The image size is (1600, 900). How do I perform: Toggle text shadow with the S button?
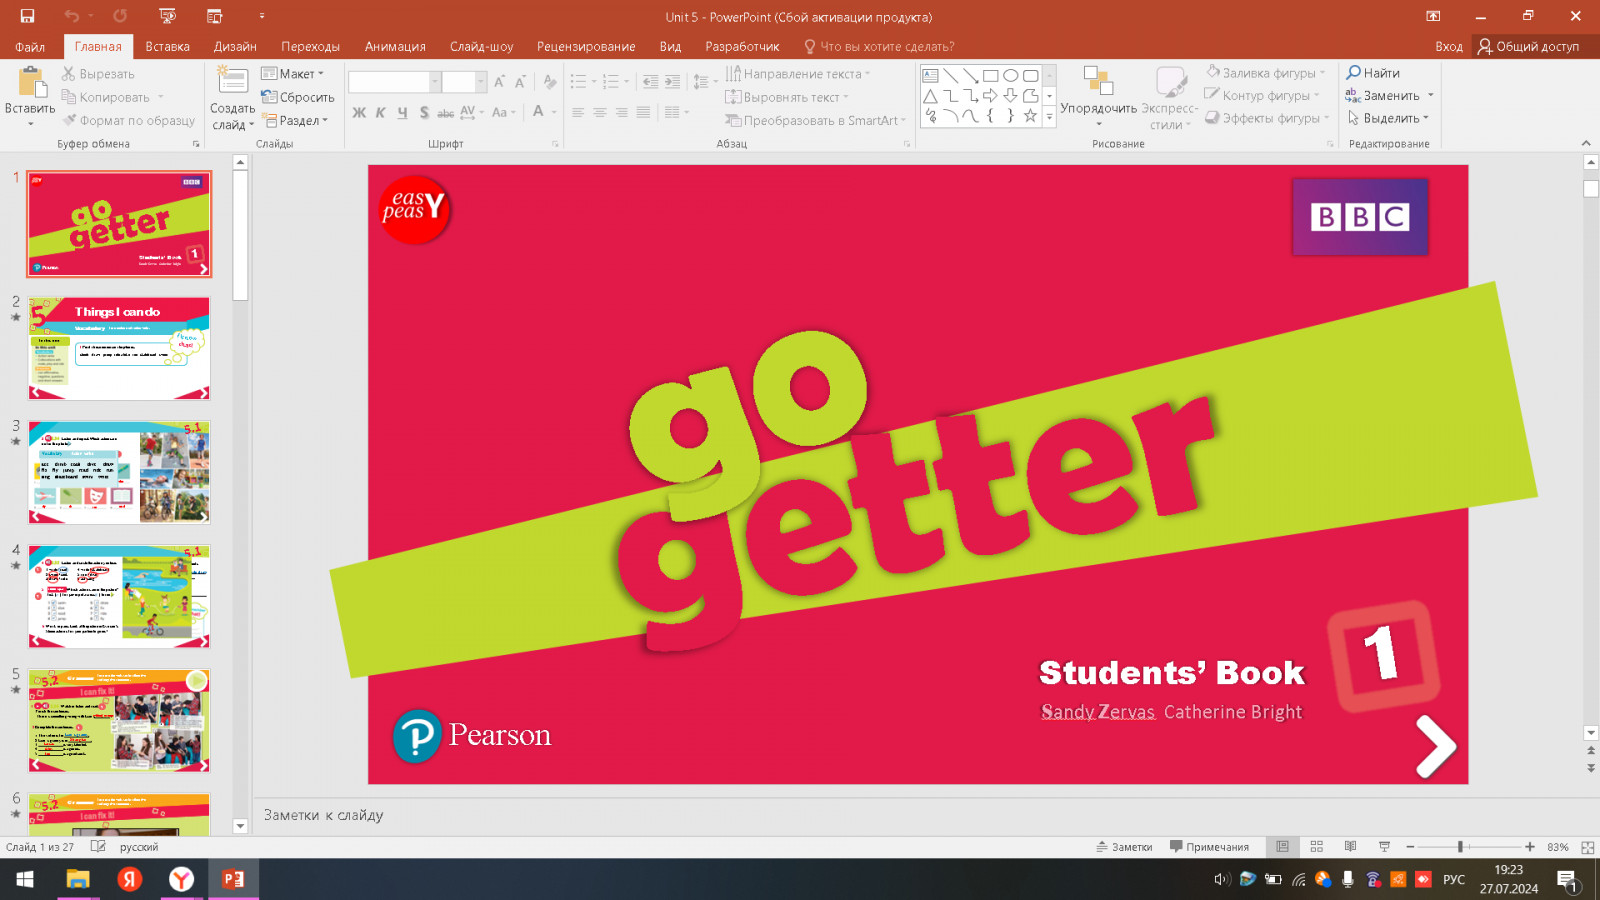[x=424, y=113]
